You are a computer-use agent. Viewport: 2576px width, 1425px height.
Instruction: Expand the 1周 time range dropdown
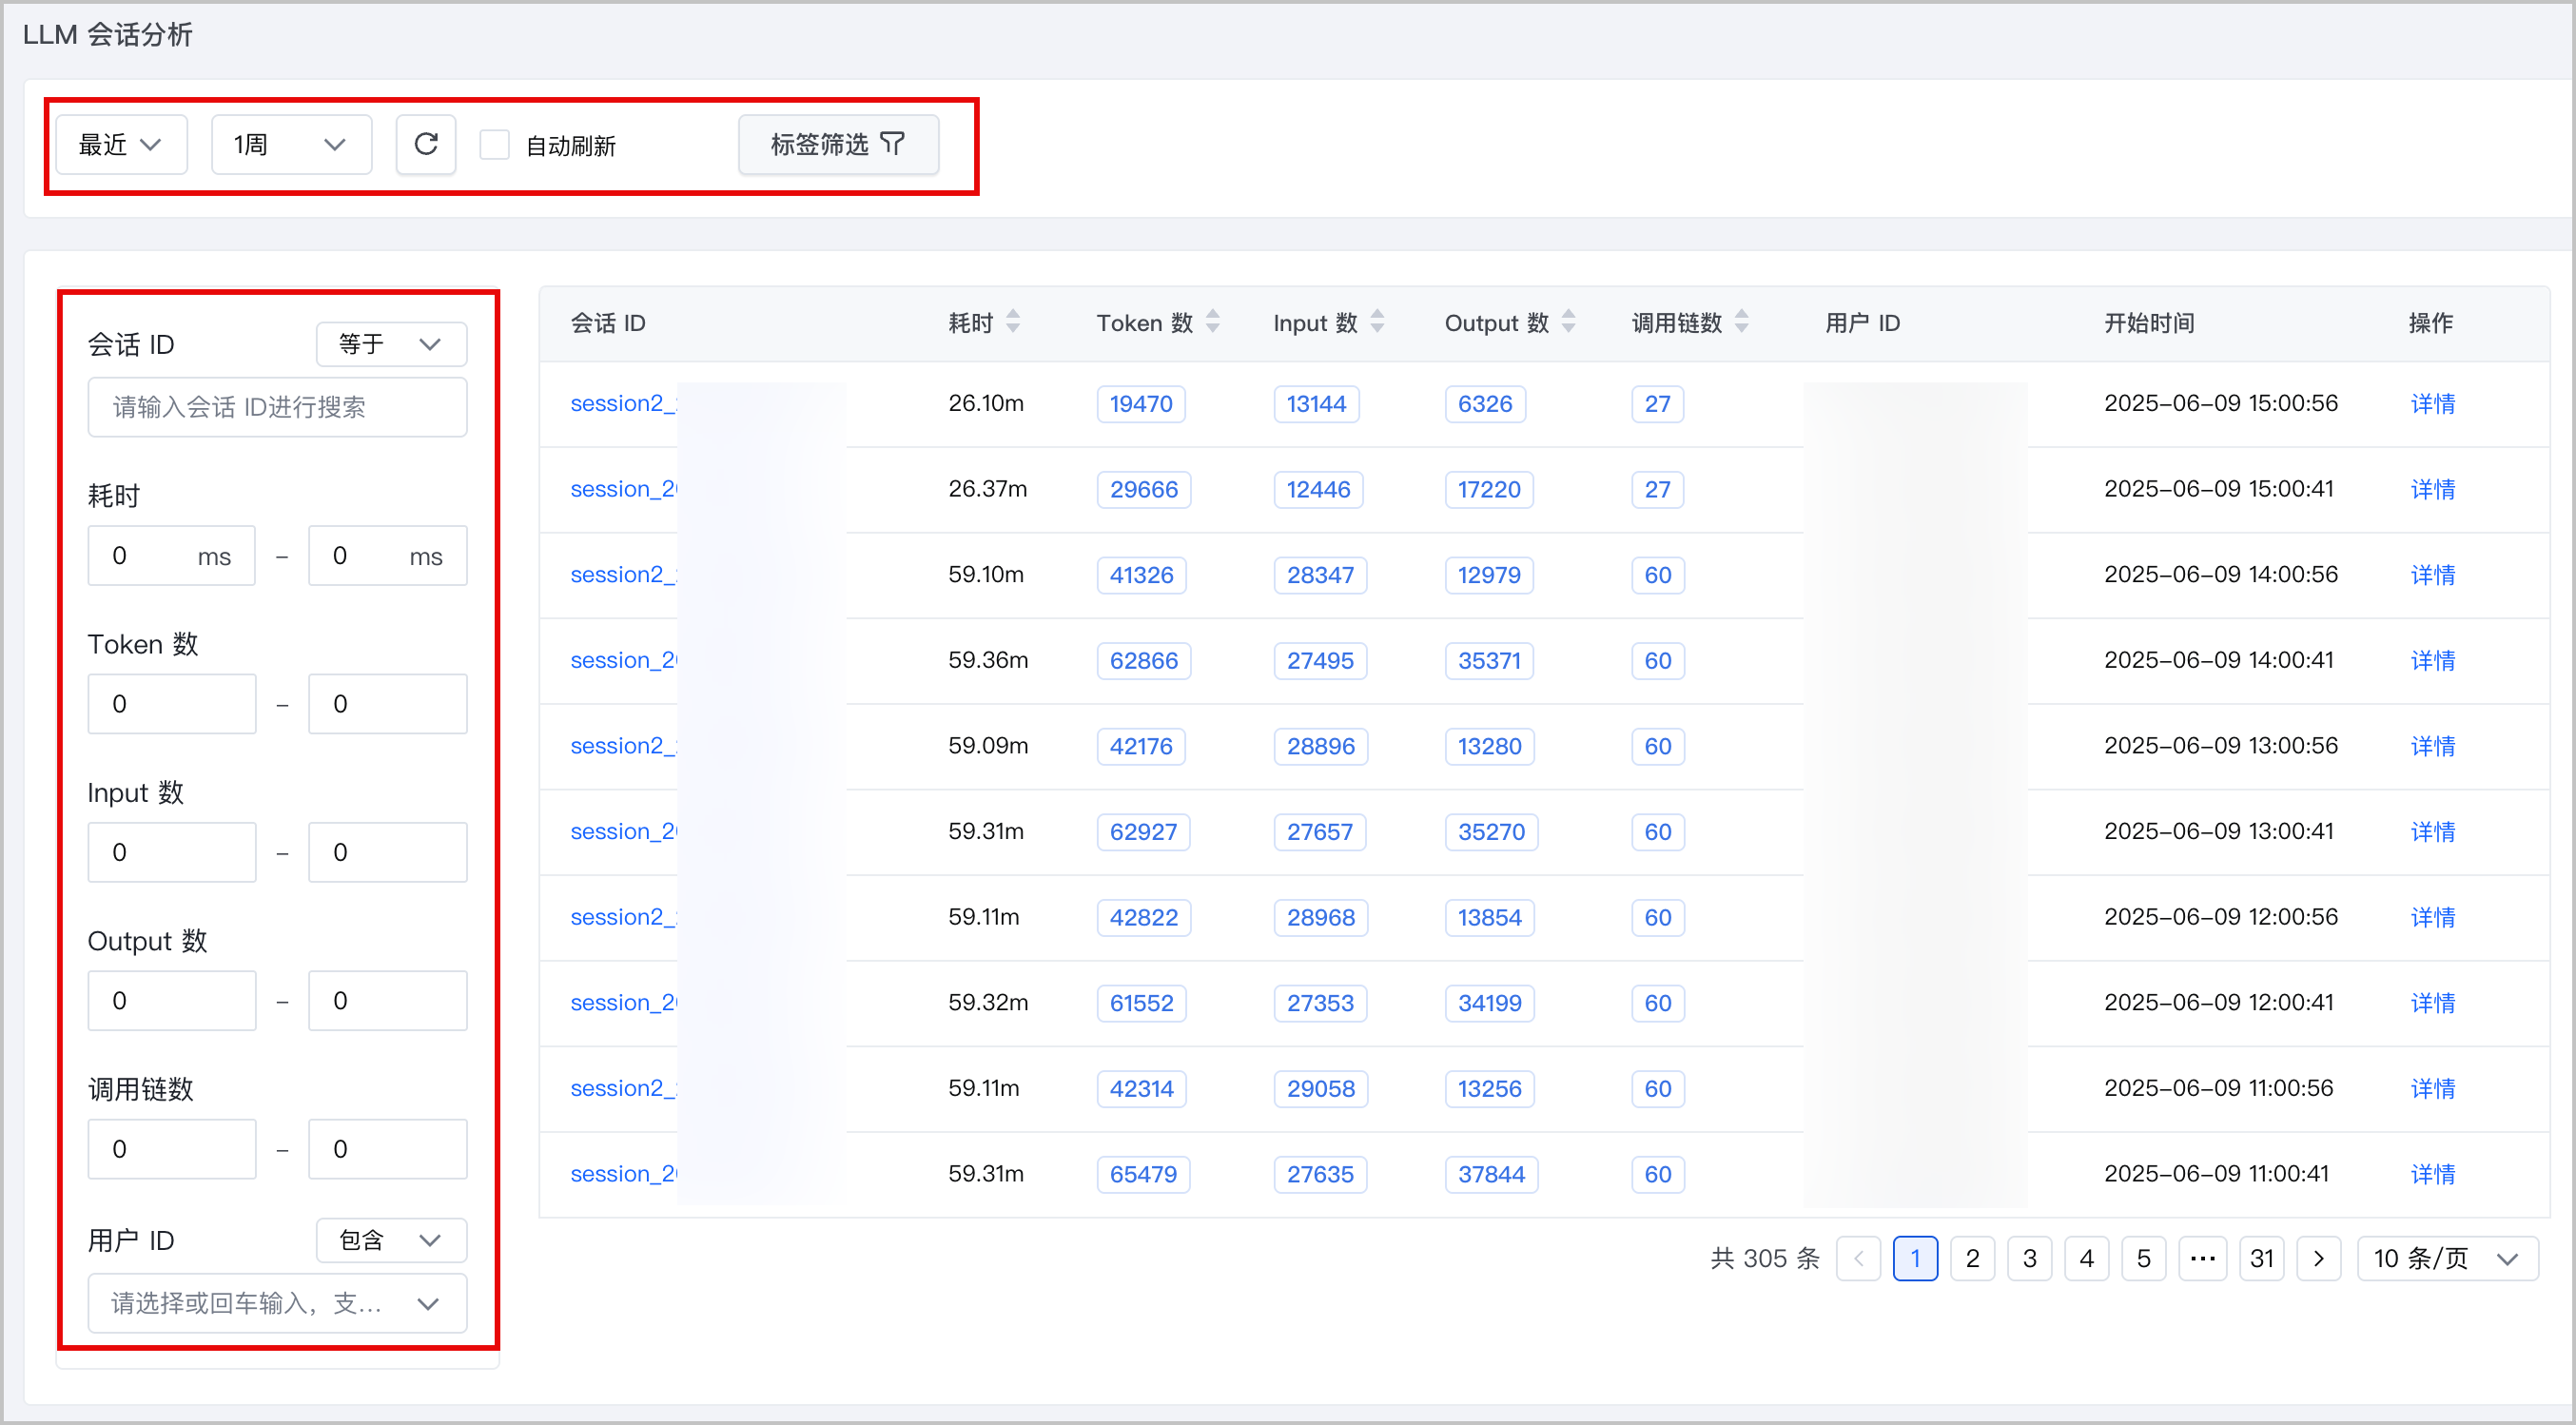291,145
